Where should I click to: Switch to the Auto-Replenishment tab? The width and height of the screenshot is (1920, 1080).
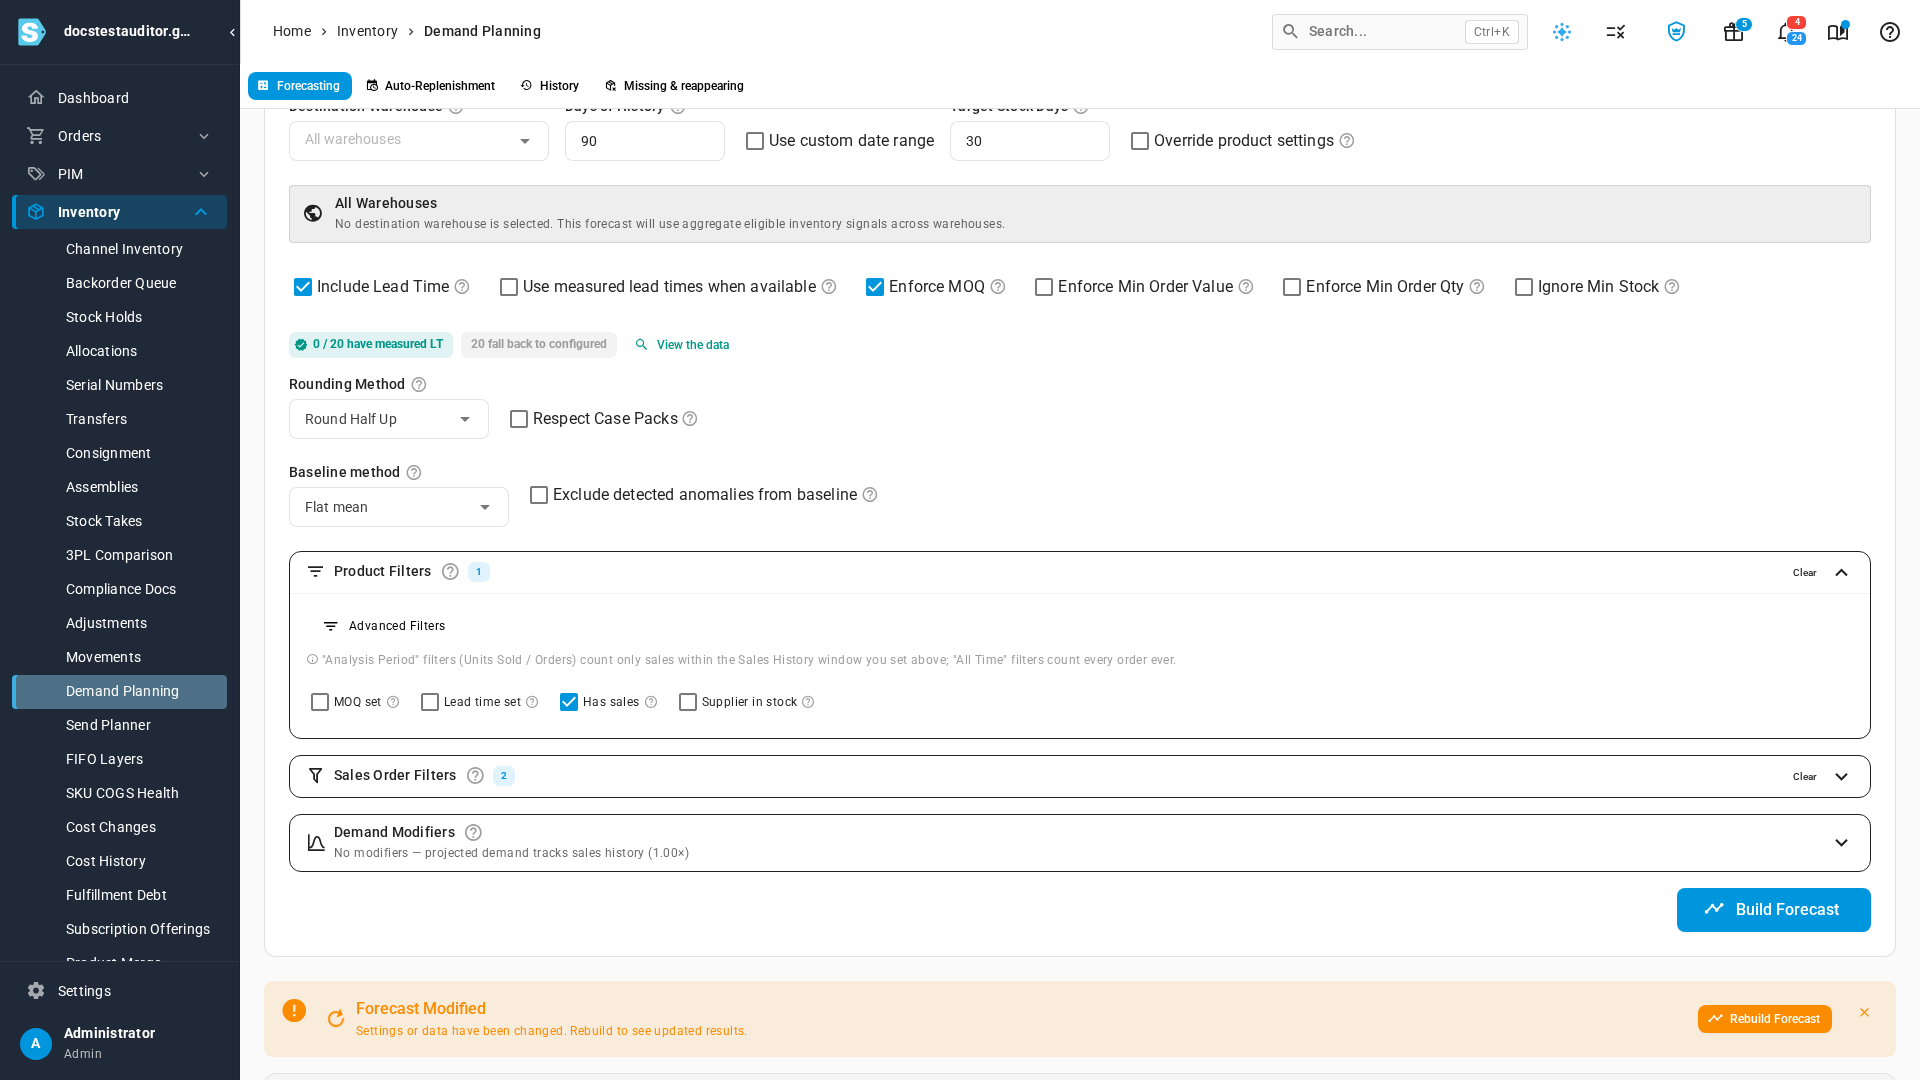(431, 86)
